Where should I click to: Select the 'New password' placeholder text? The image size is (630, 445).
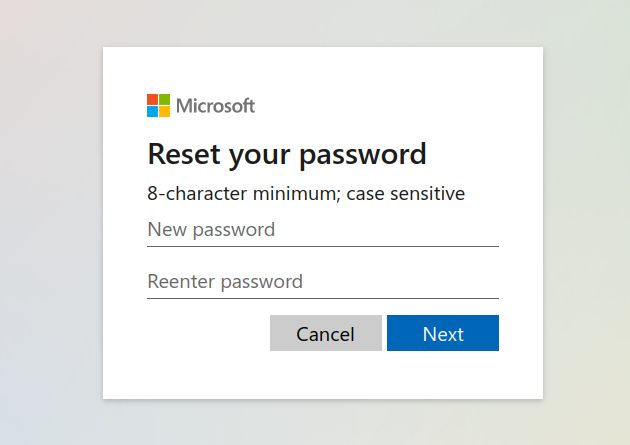211,230
